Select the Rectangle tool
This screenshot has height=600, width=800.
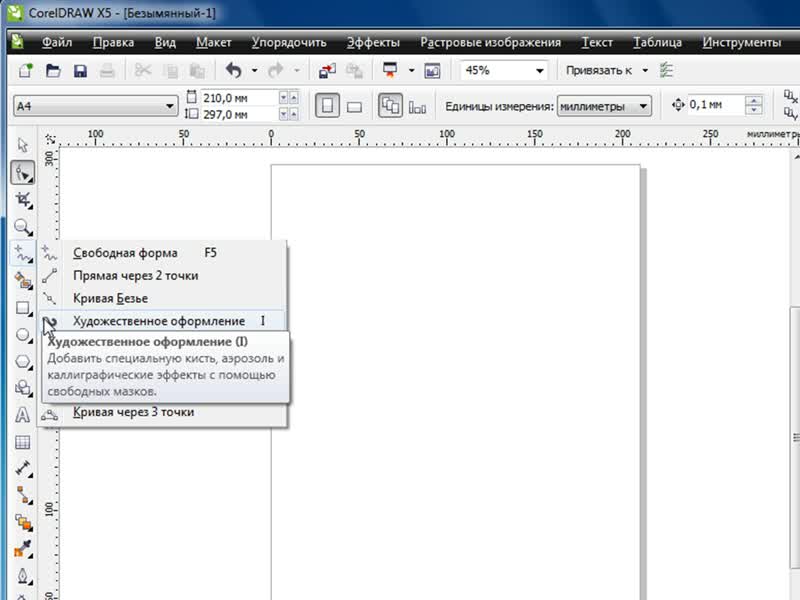[x=22, y=308]
